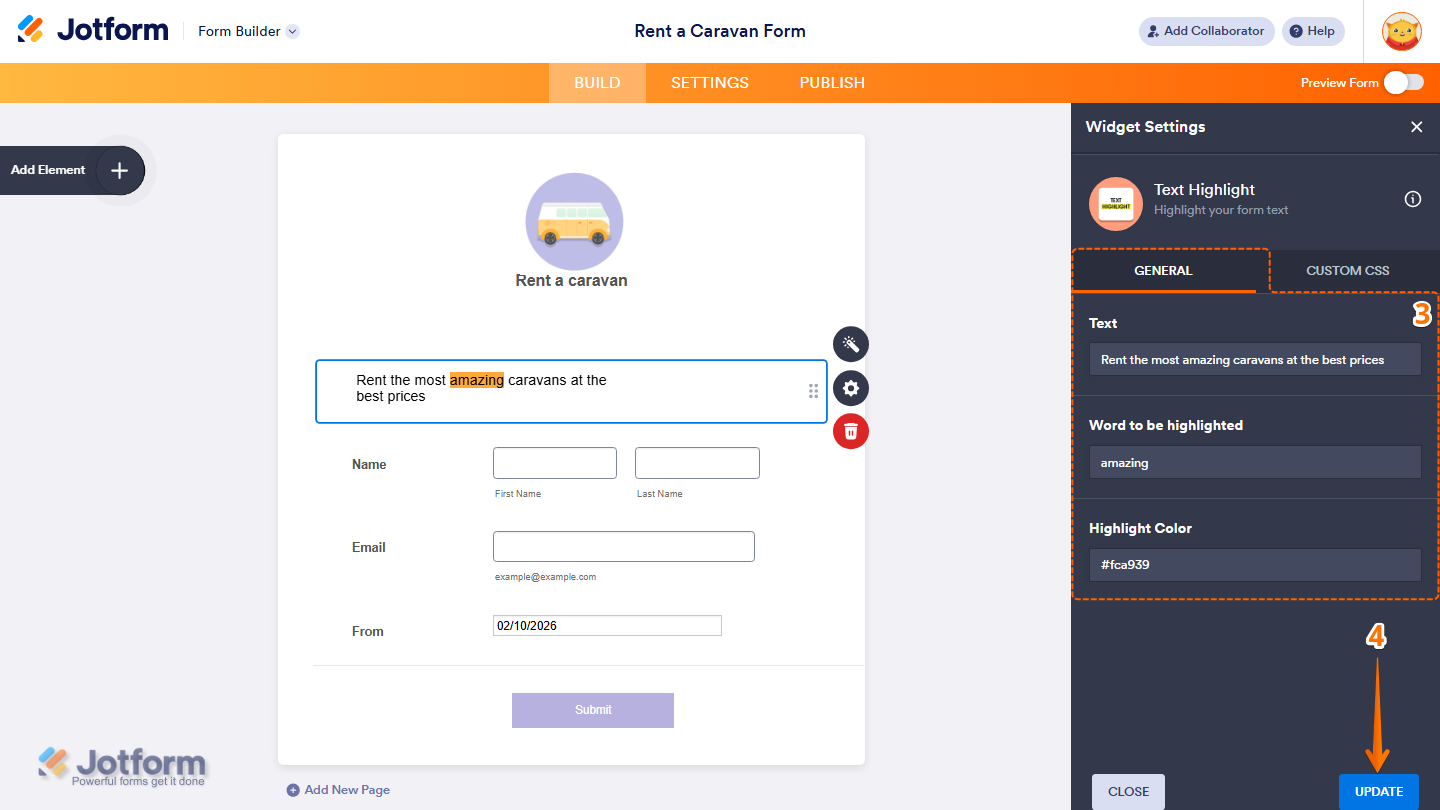Click the Last Name input box
Screen dimensions: 1440x810
(x=697, y=463)
